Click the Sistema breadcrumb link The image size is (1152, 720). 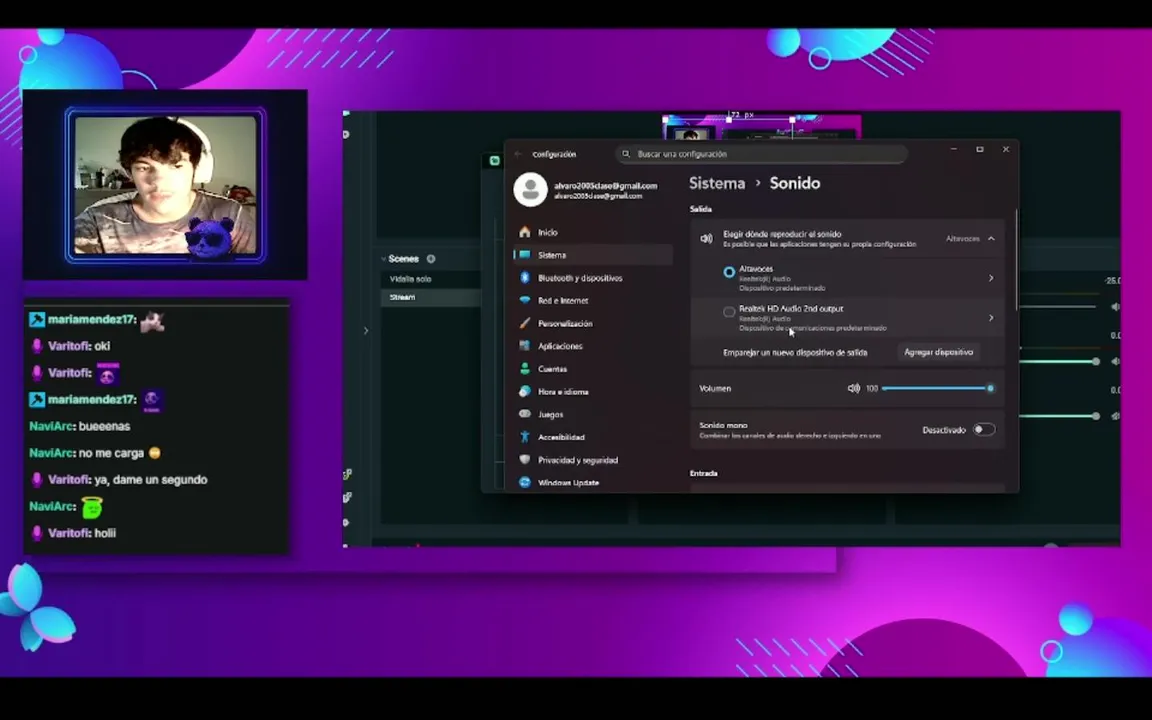[717, 184]
